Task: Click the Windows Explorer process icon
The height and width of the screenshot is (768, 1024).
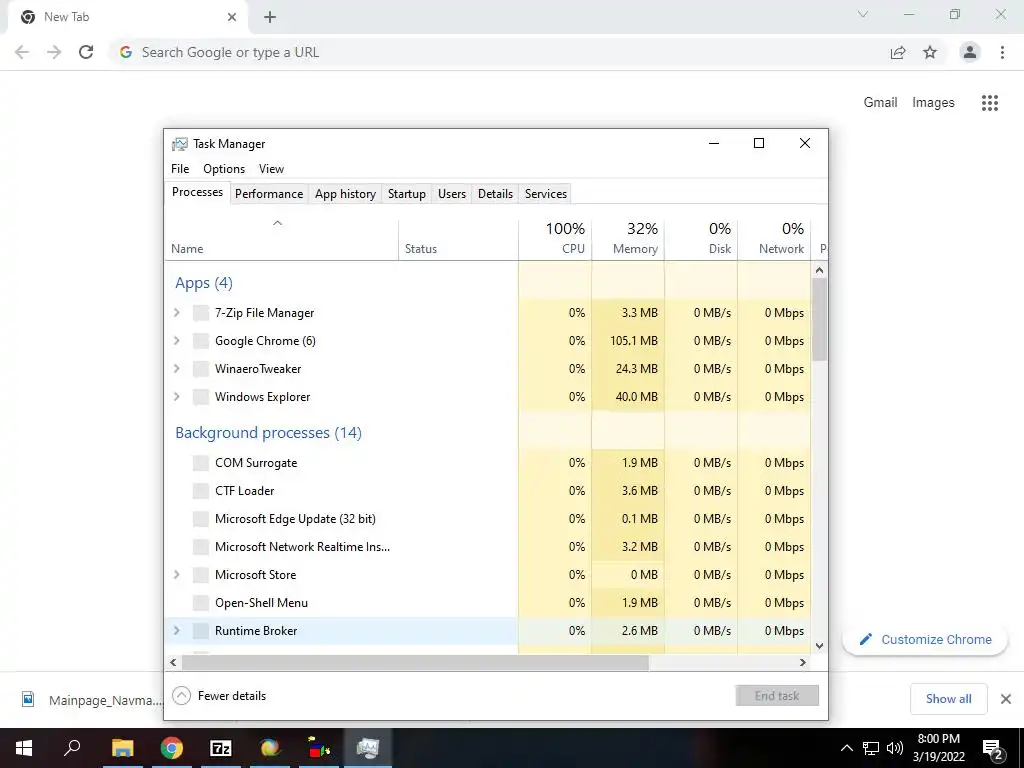Action: coord(201,397)
